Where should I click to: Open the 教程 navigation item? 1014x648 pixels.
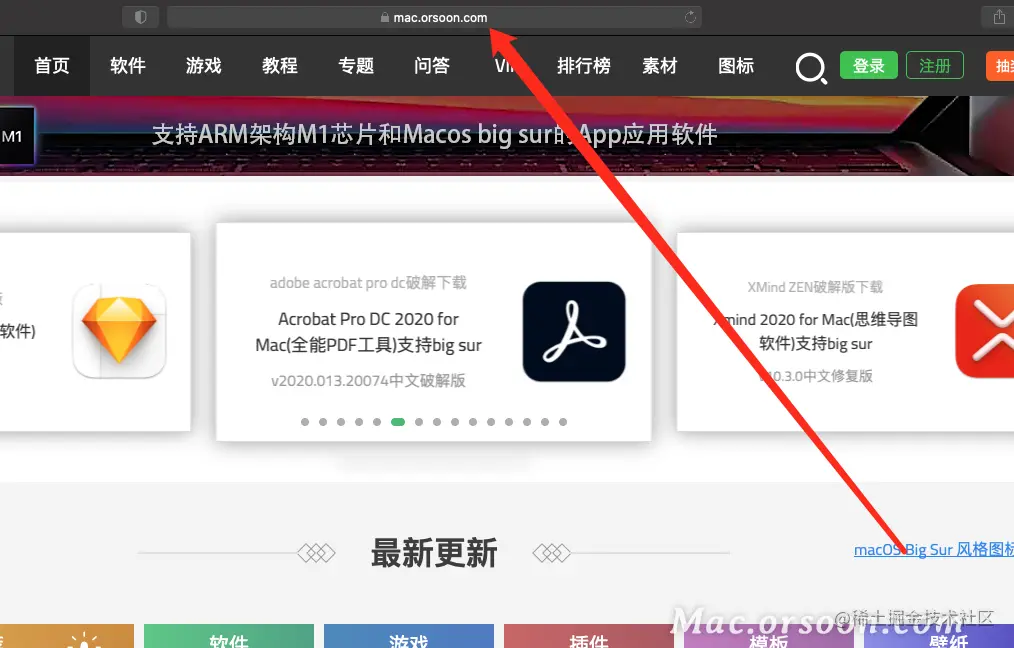[280, 66]
